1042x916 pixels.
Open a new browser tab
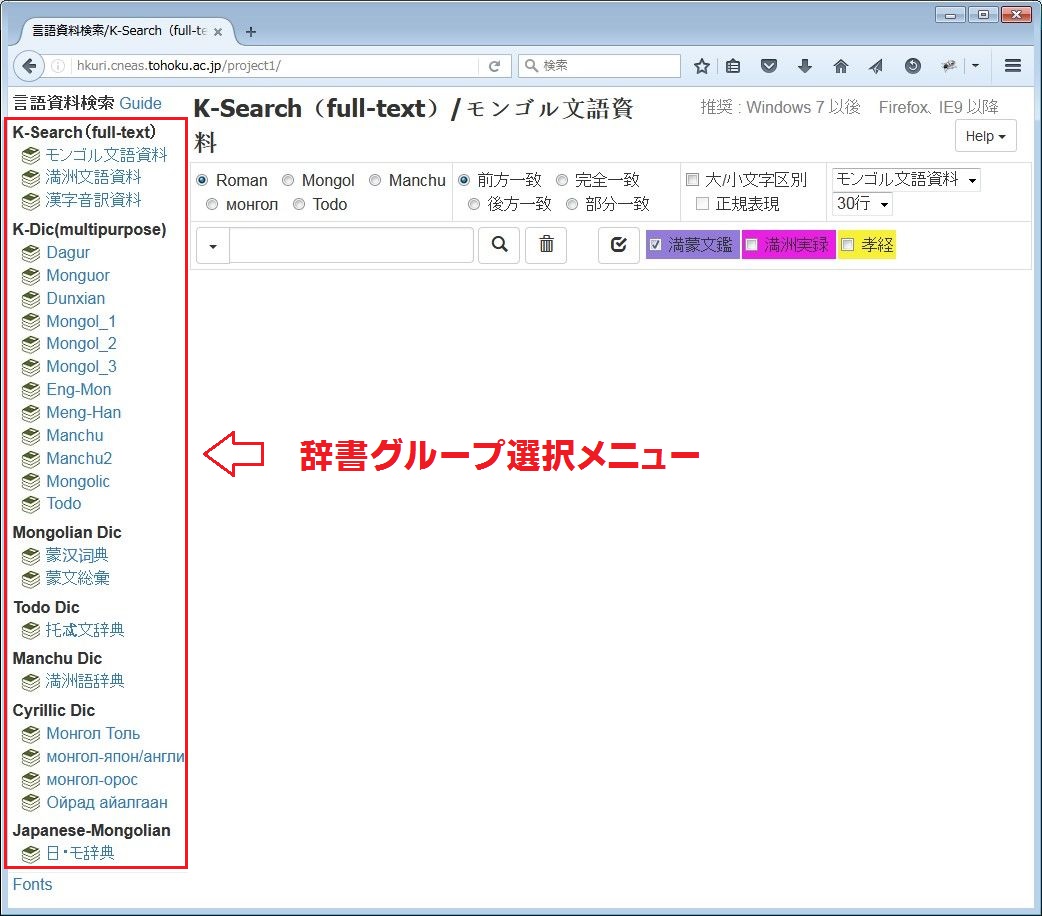251,31
